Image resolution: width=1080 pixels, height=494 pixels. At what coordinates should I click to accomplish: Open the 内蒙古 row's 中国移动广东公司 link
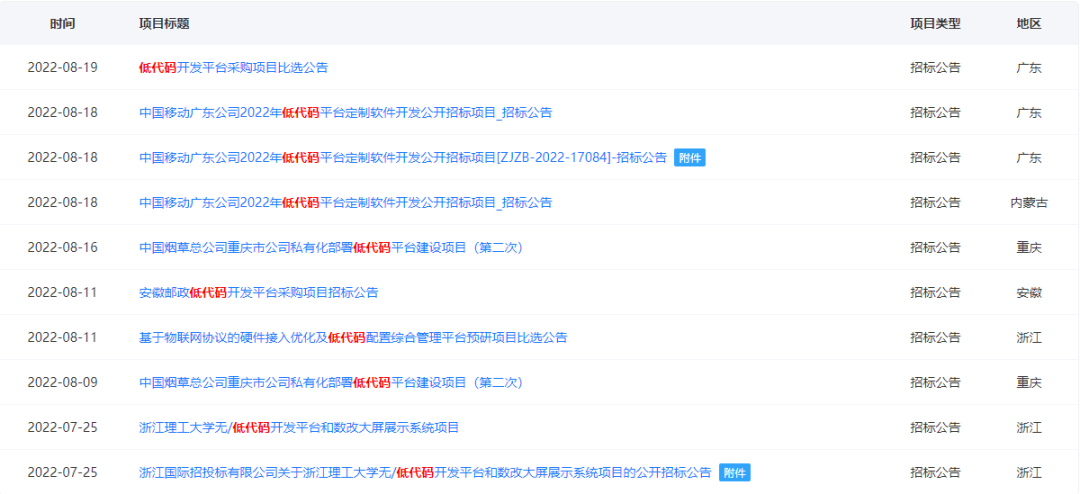[x=345, y=203]
